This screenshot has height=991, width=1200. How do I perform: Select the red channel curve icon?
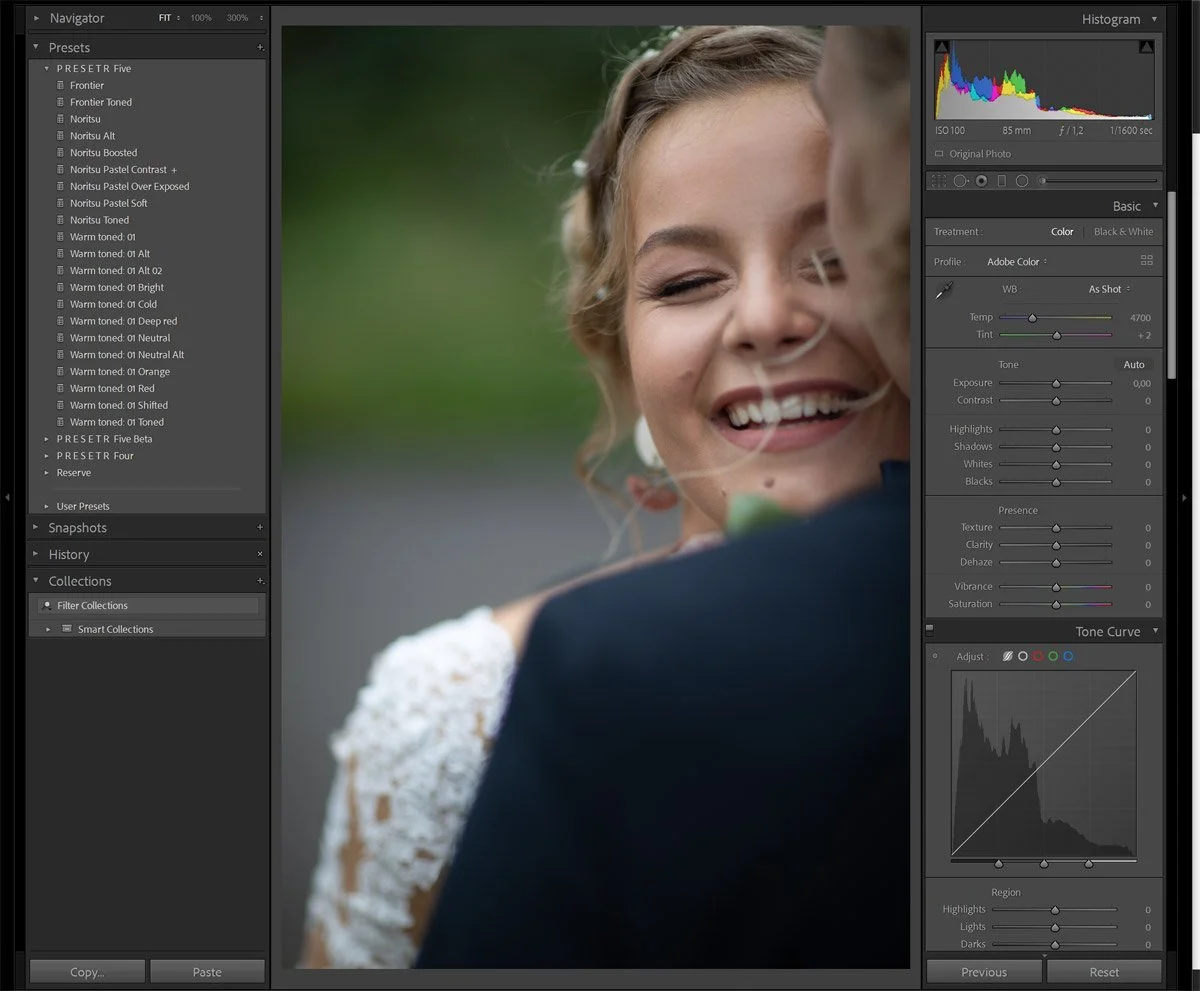(x=1038, y=656)
